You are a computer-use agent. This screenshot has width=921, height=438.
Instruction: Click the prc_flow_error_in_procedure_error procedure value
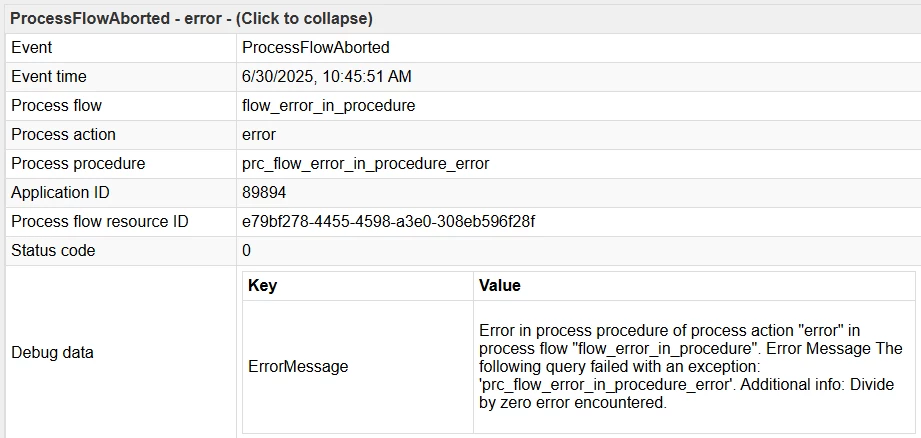pos(365,163)
